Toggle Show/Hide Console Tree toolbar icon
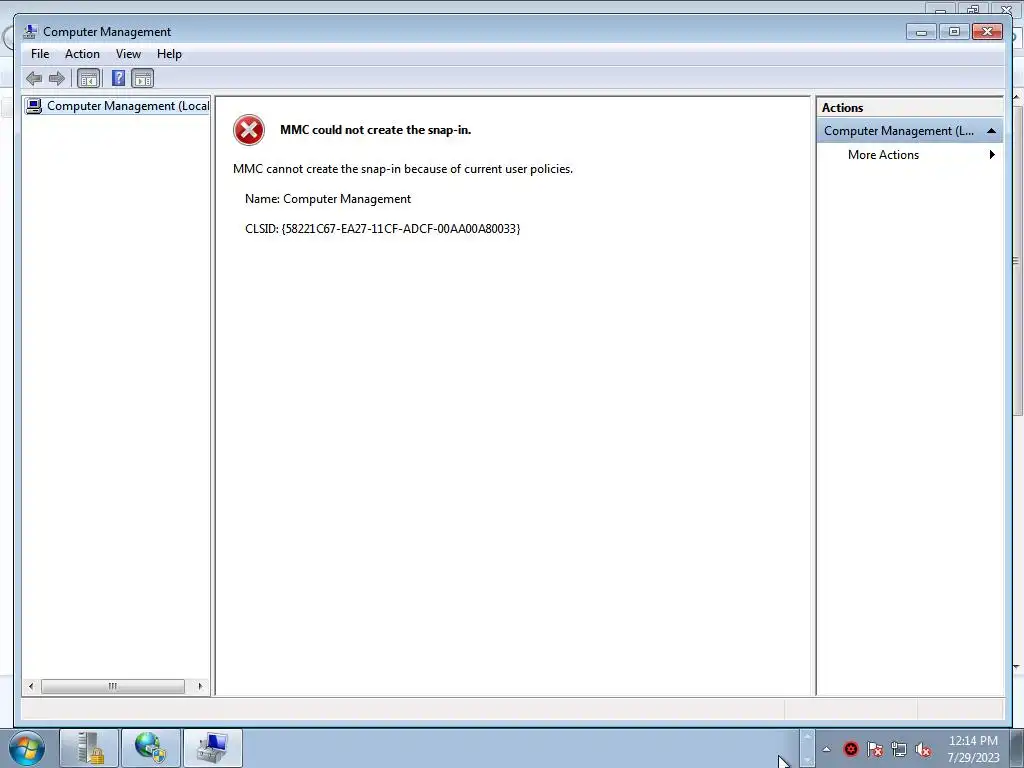Image resolution: width=1024 pixels, height=768 pixels. pyautogui.click(x=88, y=79)
